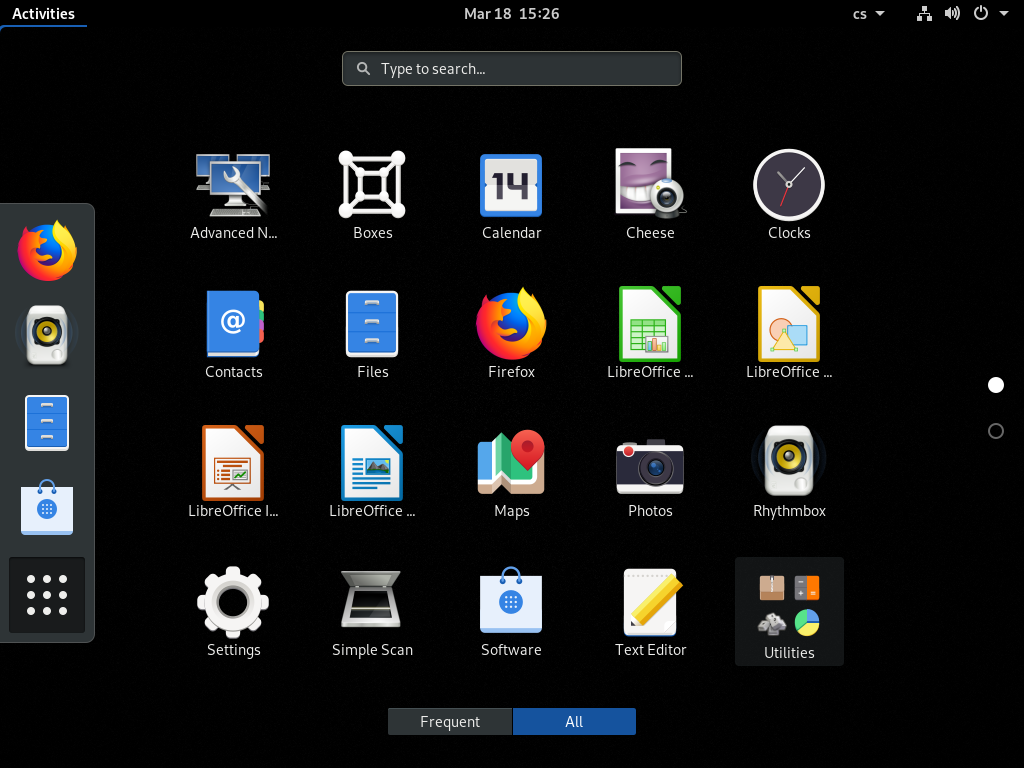Launch Files from the app grid
This screenshot has width=1024, height=768.
click(372, 334)
